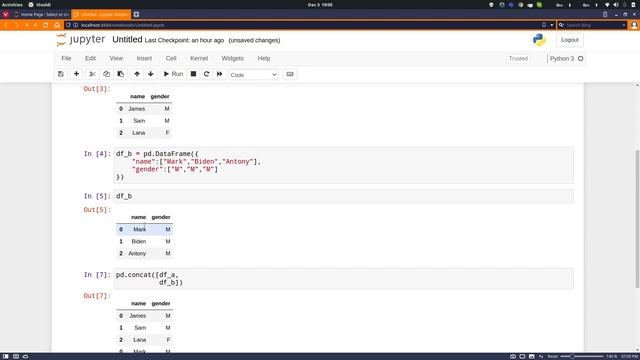This screenshot has height=360, width=640.
Task: Cut selected cells with scissors icon
Action: click(x=93, y=74)
